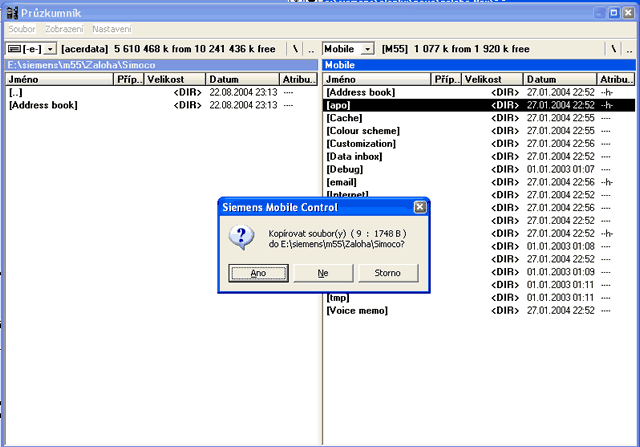The image size is (640, 447).
Task: Click the [acerdata] drive label
Action: click(x=84, y=49)
